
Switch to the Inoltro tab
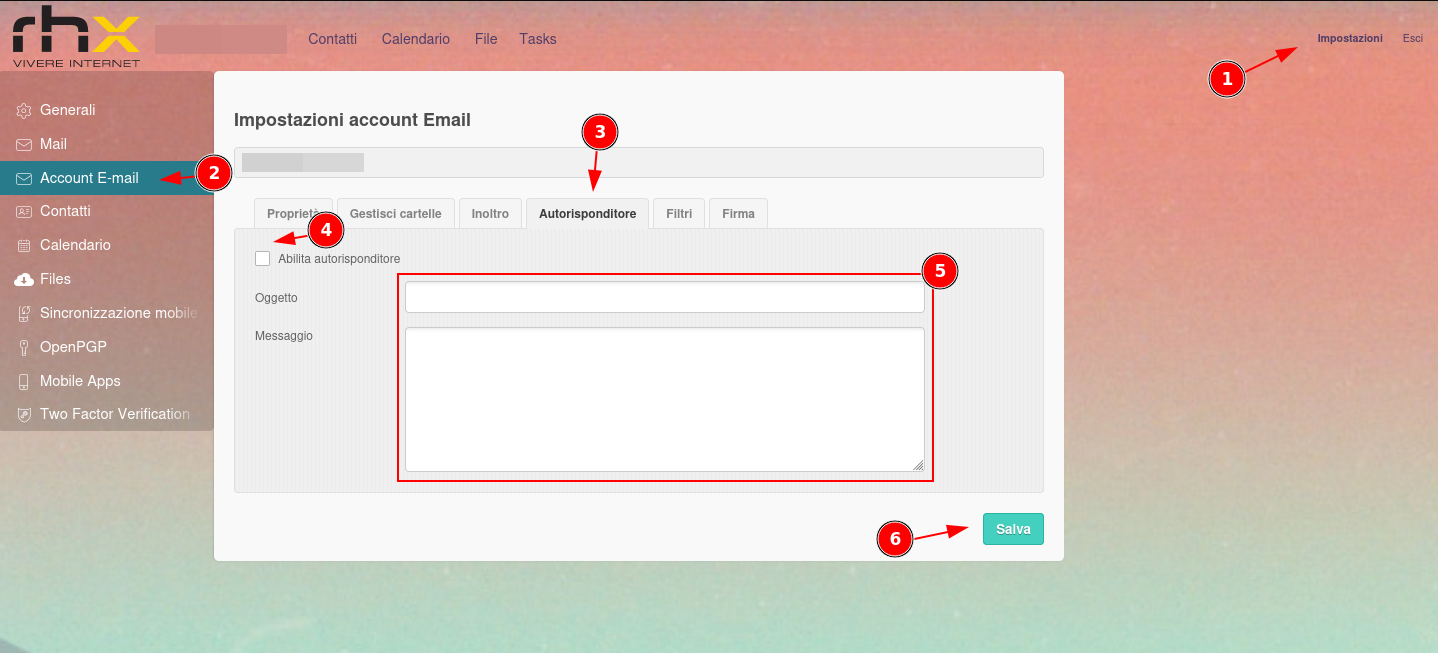click(490, 214)
